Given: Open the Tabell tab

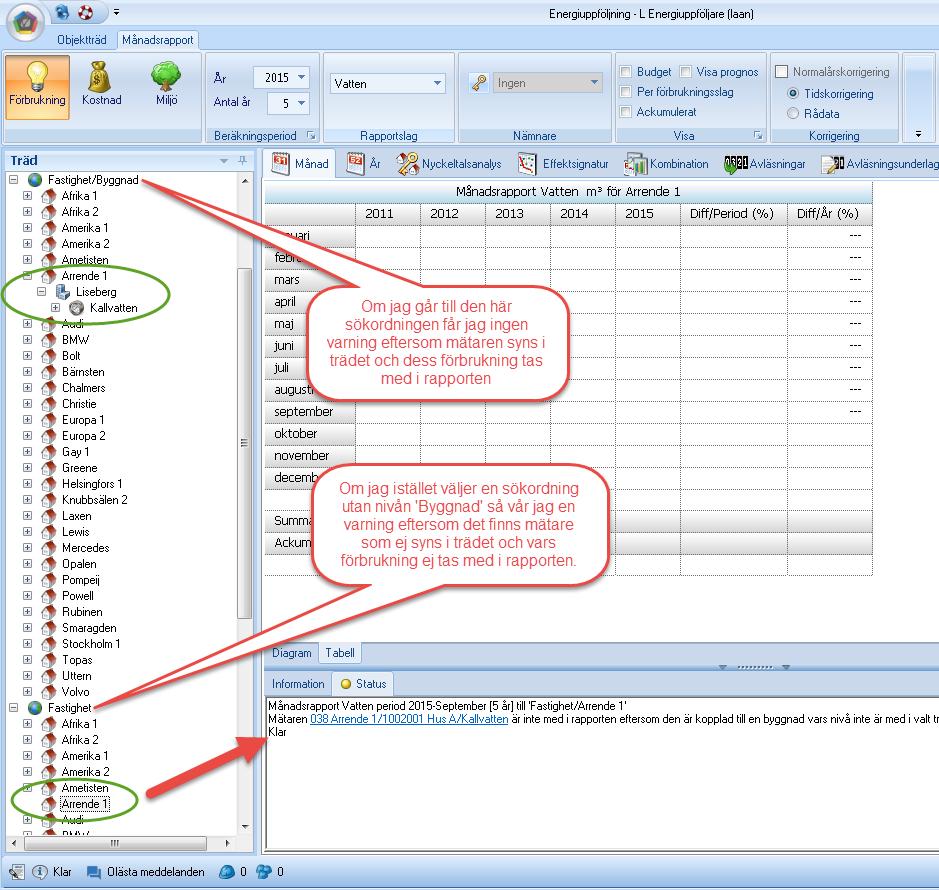Looking at the screenshot, I should click(x=340, y=653).
